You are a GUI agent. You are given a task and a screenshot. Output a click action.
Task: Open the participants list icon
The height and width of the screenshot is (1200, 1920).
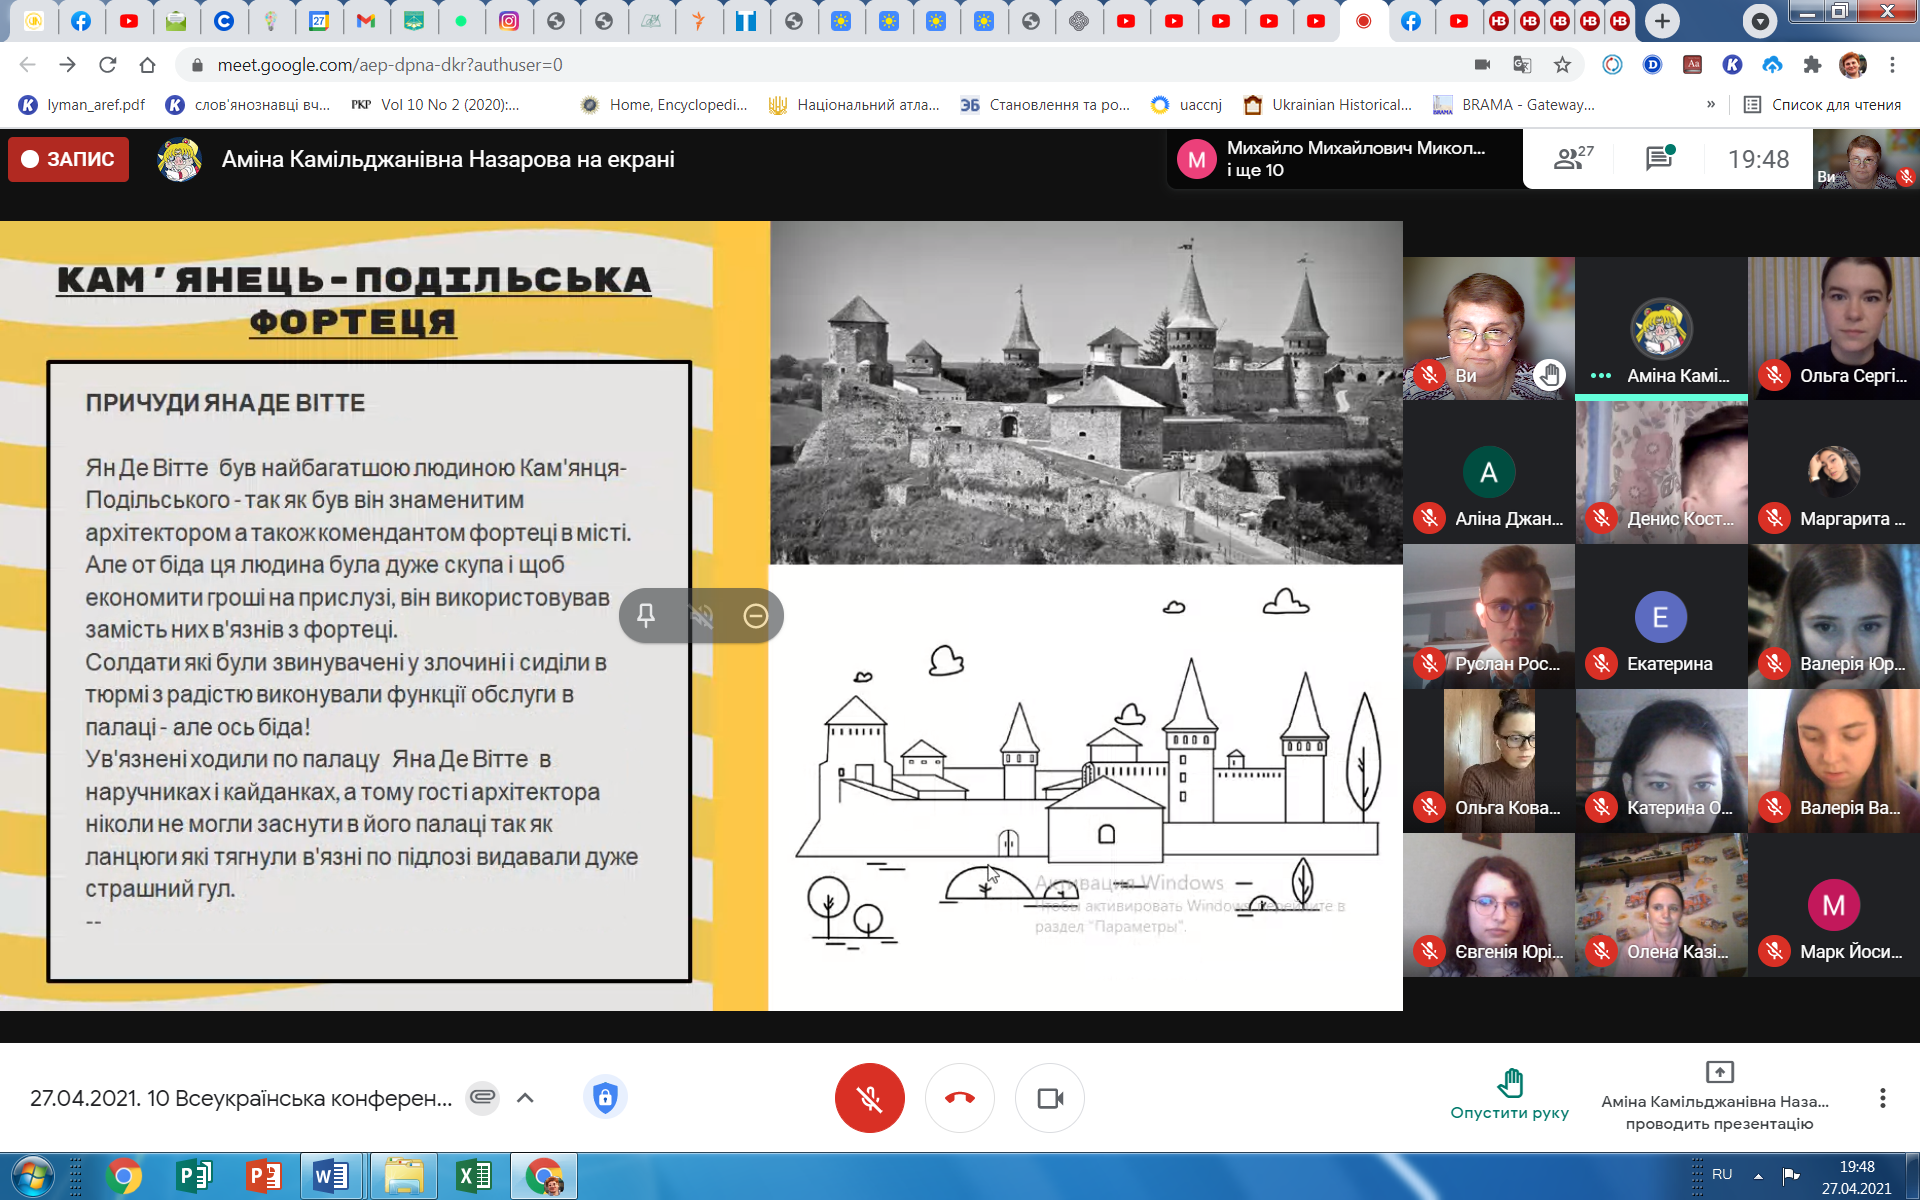(1572, 158)
